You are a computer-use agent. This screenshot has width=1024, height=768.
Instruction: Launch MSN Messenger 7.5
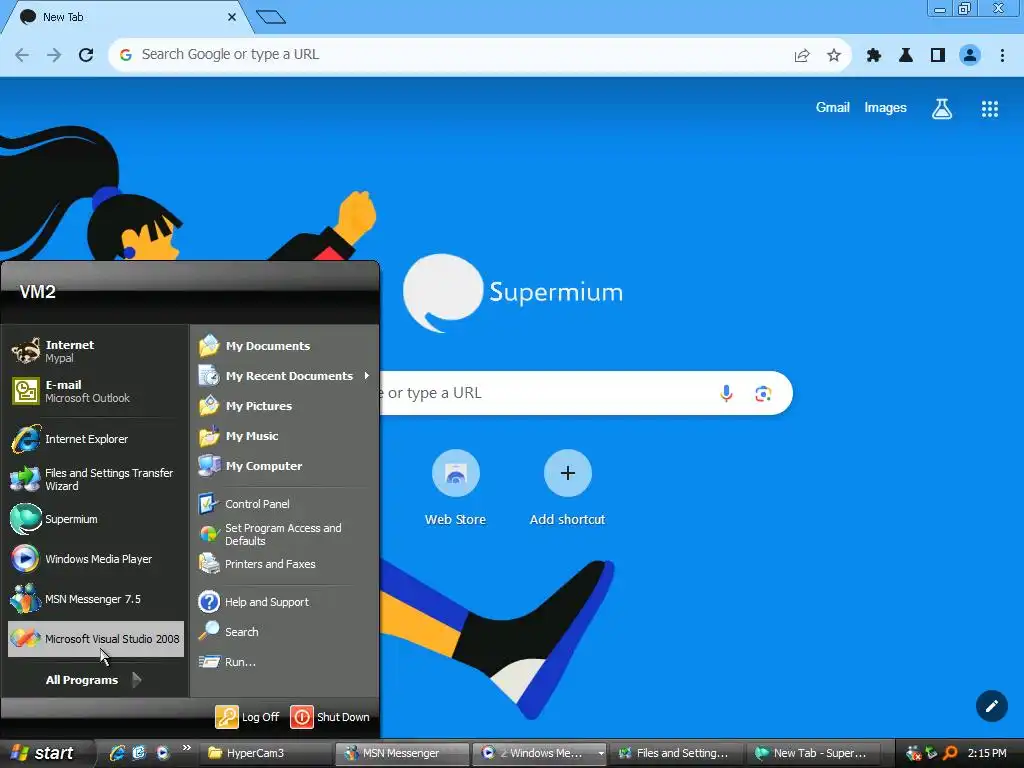(x=95, y=599)
